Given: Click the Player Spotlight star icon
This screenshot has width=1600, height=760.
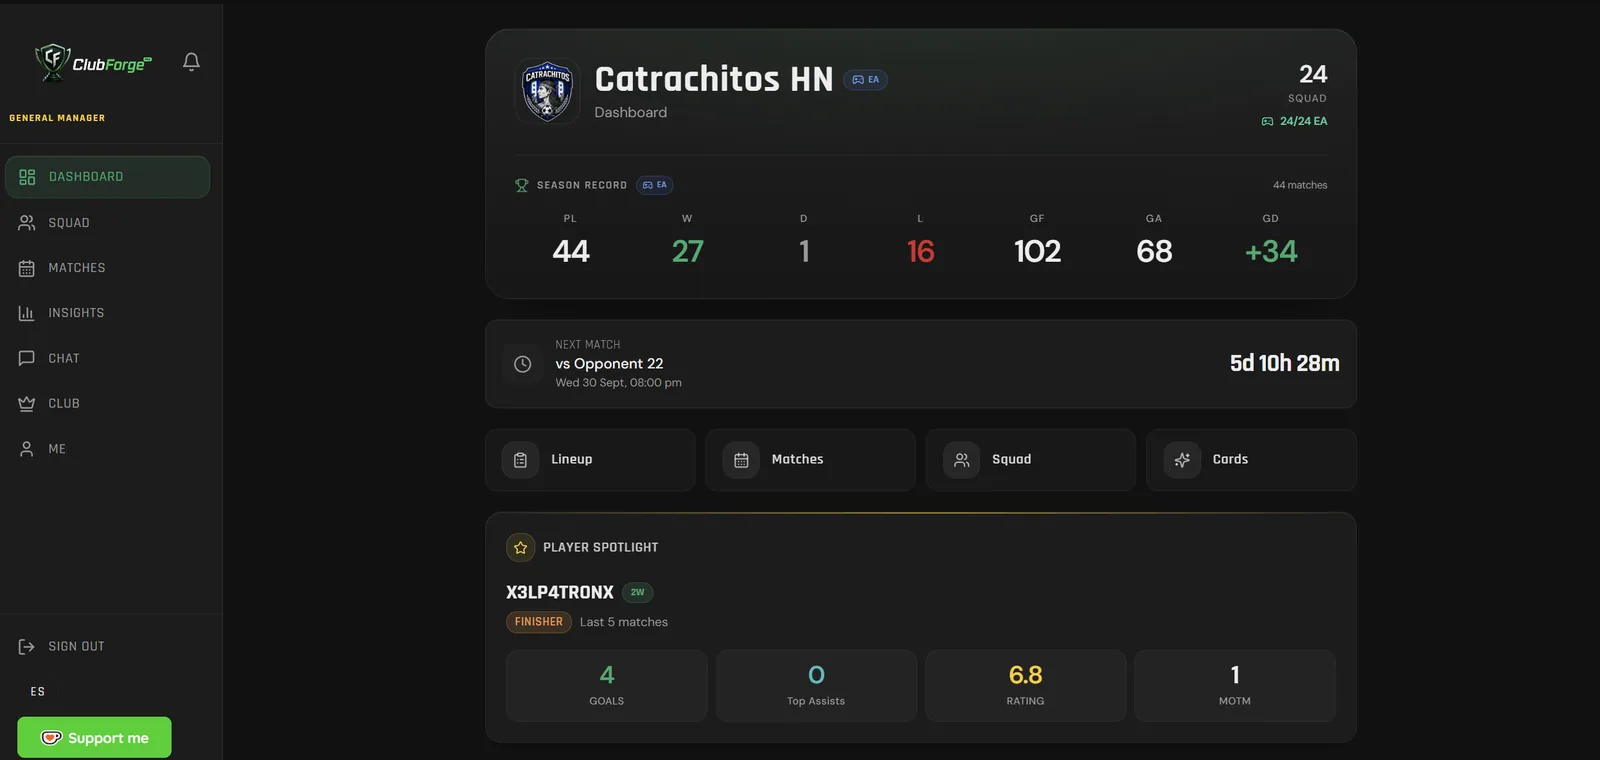Looking at the screenshot, I should [520, 548].
